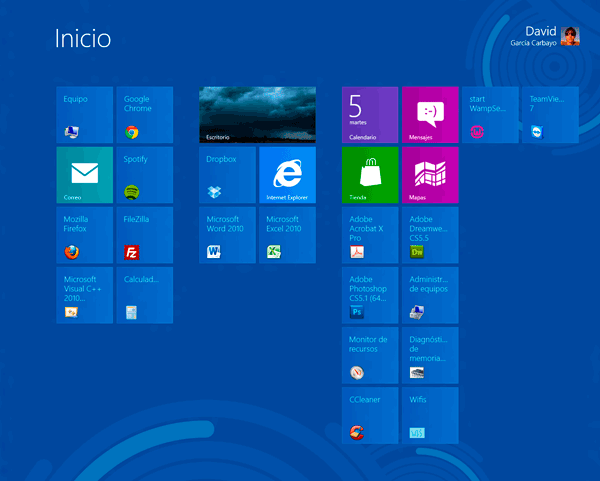Open the Calendario tile

coord(370,115)
